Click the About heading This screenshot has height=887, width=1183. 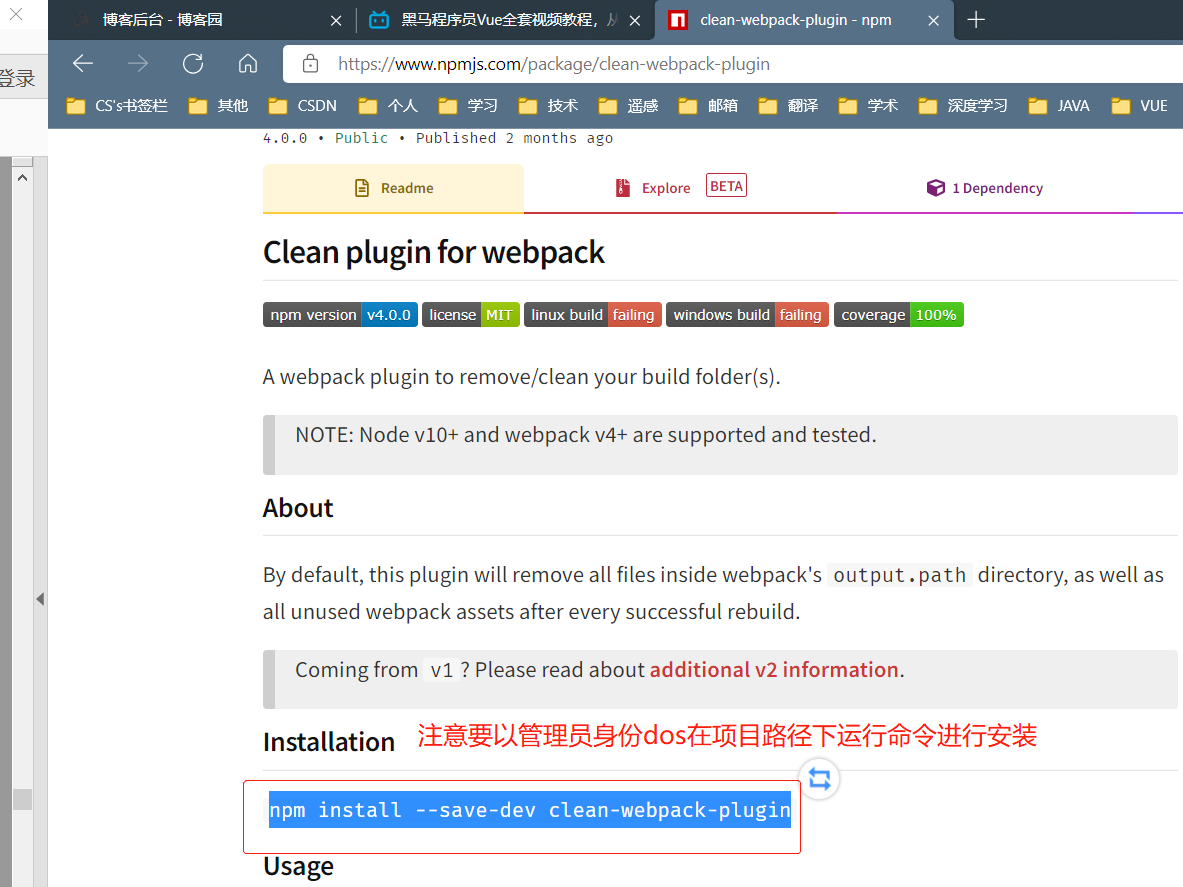pos(298,508)
